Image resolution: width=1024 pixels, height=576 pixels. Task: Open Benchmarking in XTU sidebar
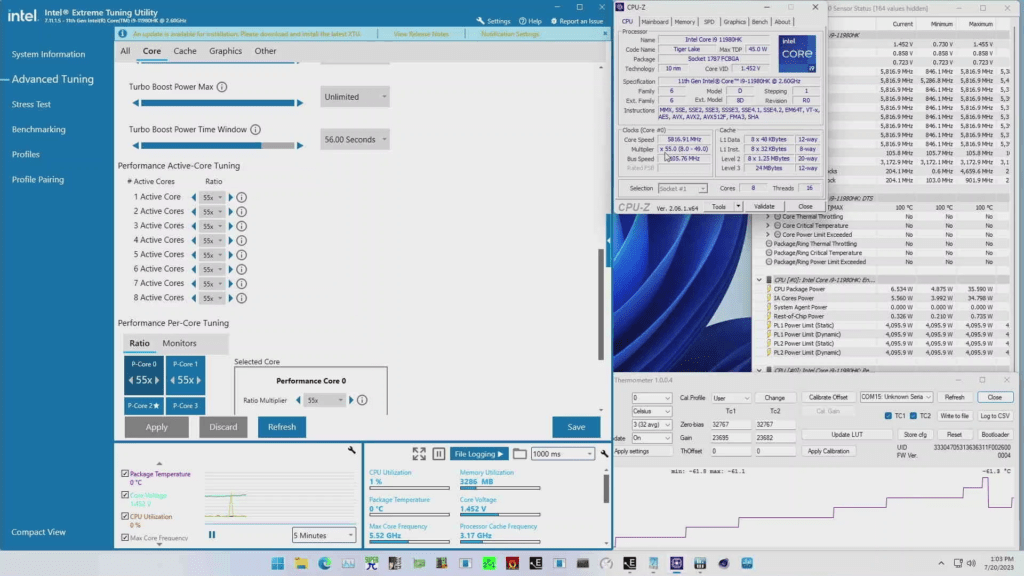39,129
